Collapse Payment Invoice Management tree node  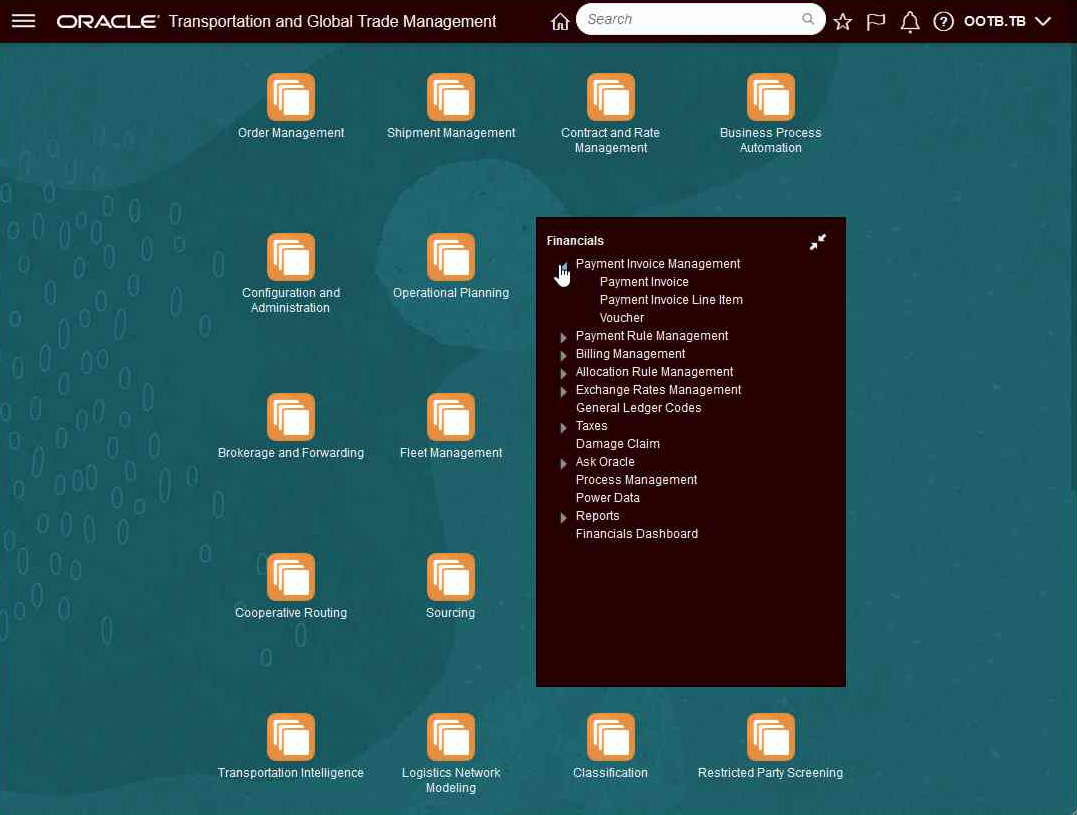point(563,266)
